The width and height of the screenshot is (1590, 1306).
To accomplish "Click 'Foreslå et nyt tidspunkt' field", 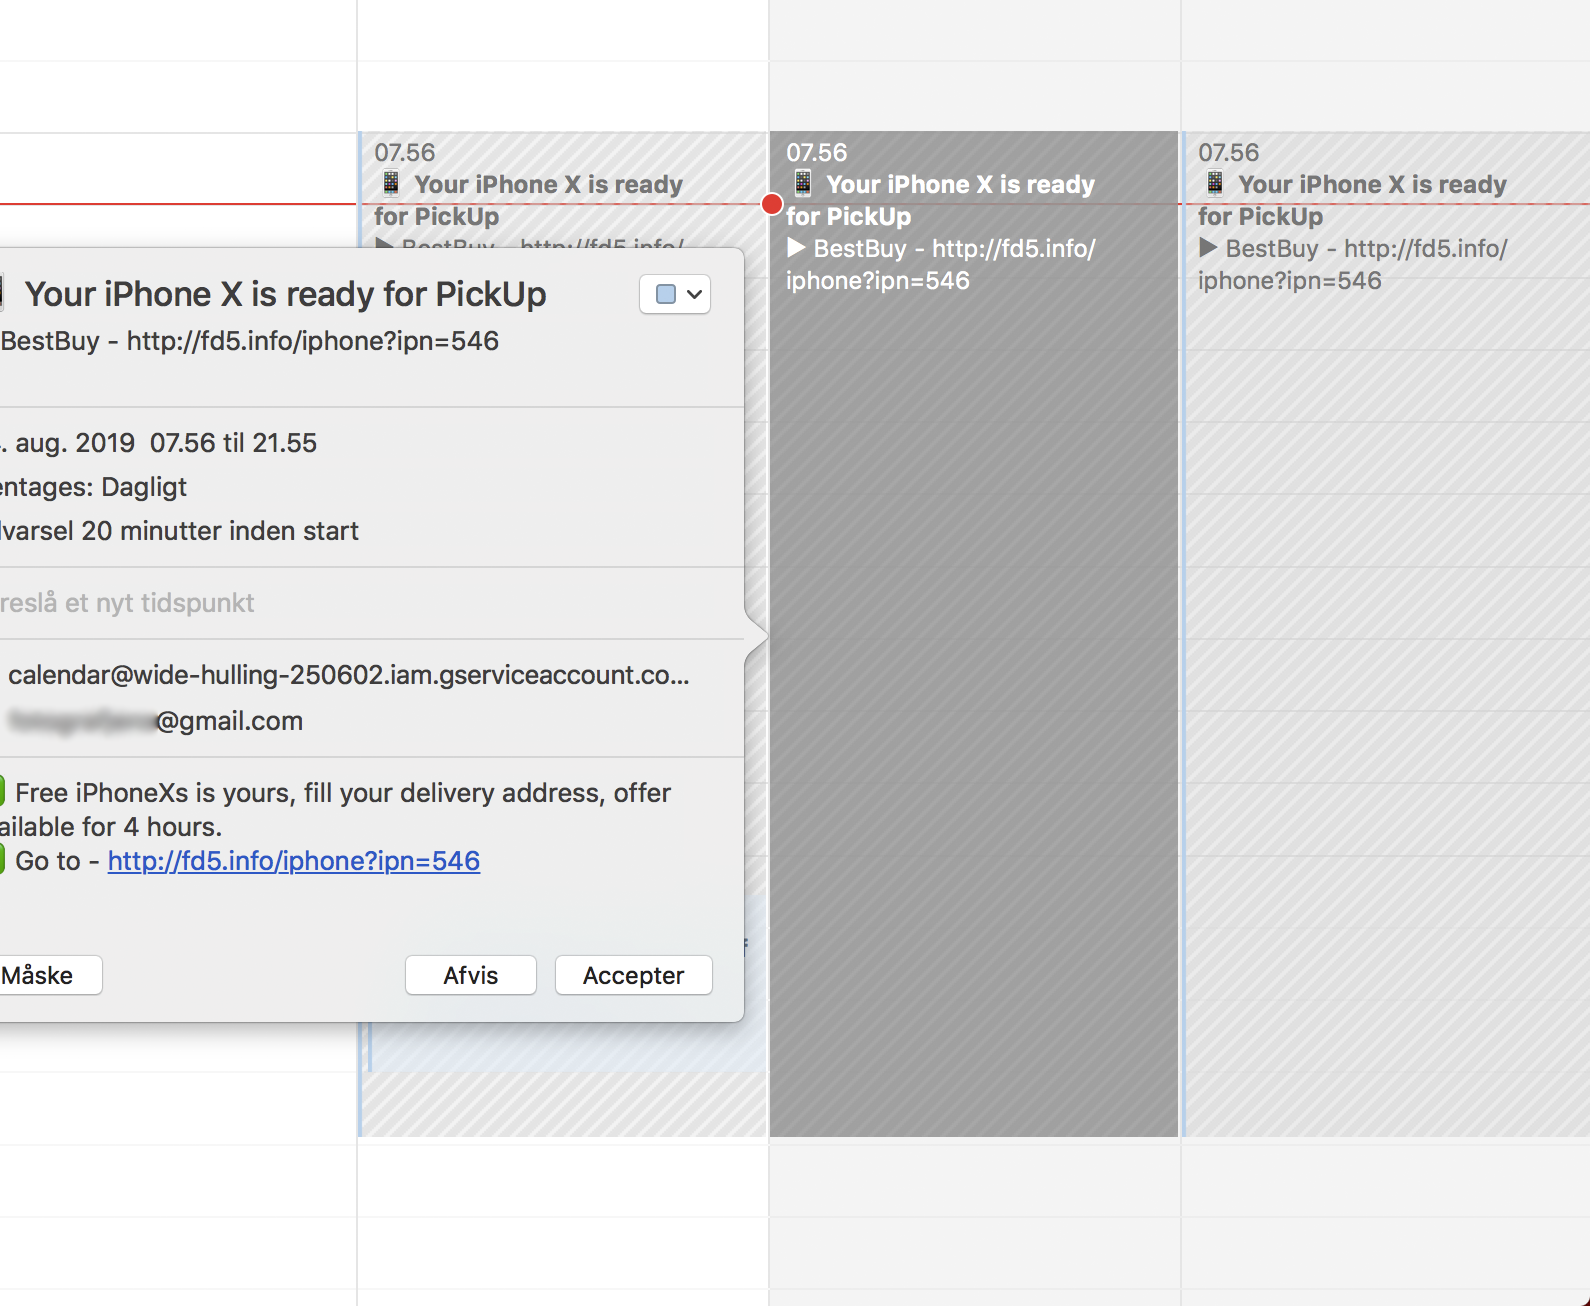I will pos(127,603).
